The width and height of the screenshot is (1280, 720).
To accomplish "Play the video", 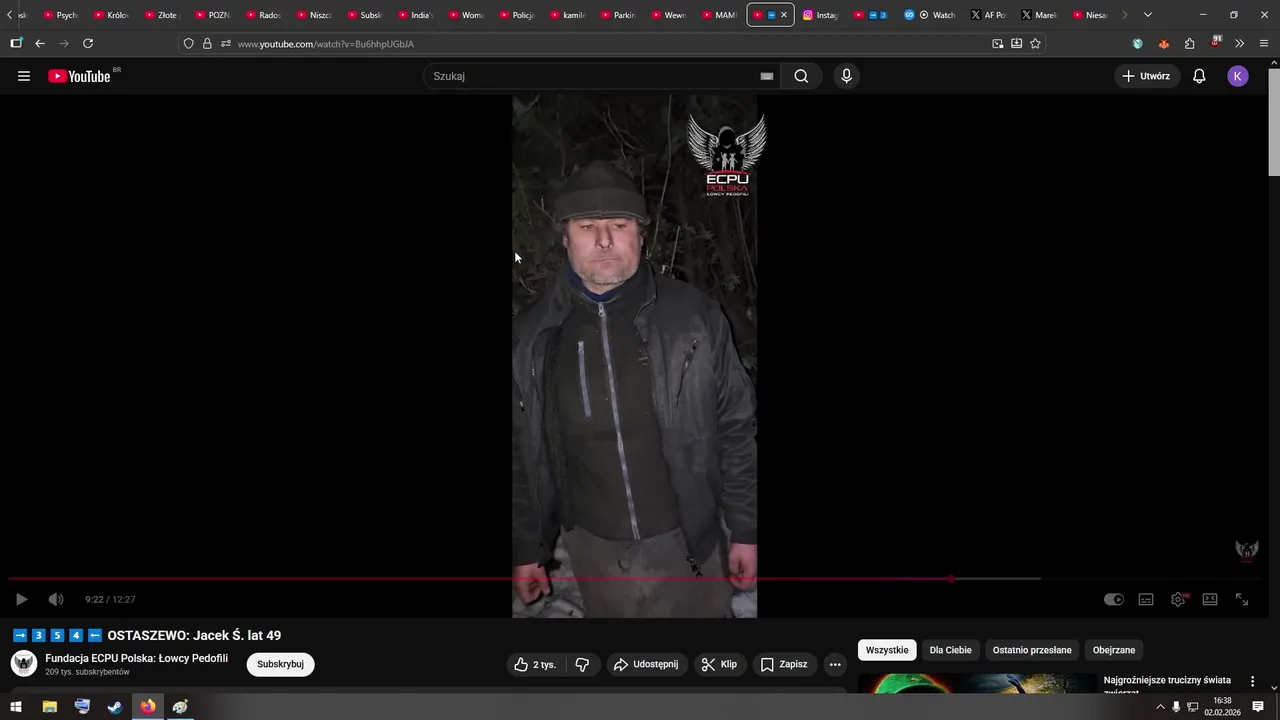I will tap(21, 599).
